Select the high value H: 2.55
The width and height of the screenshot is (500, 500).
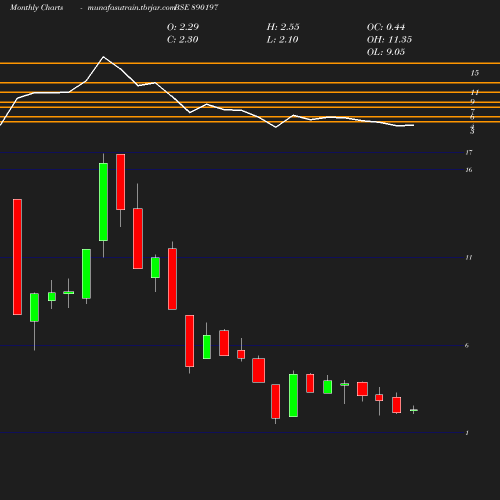pos(283,27)
